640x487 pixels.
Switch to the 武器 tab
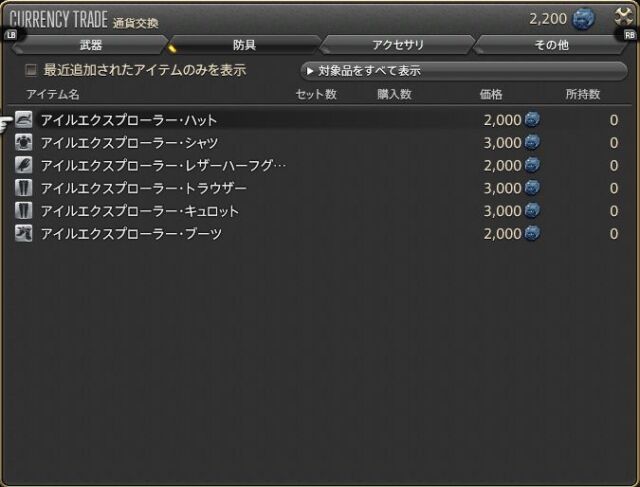[x=90, y=45]
